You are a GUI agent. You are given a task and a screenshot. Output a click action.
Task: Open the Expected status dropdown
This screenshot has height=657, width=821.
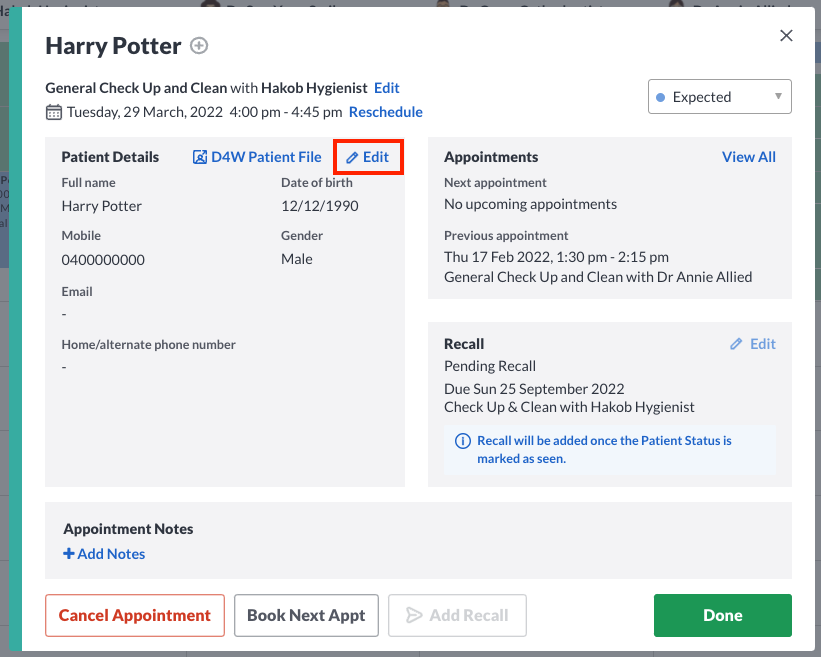719,97
